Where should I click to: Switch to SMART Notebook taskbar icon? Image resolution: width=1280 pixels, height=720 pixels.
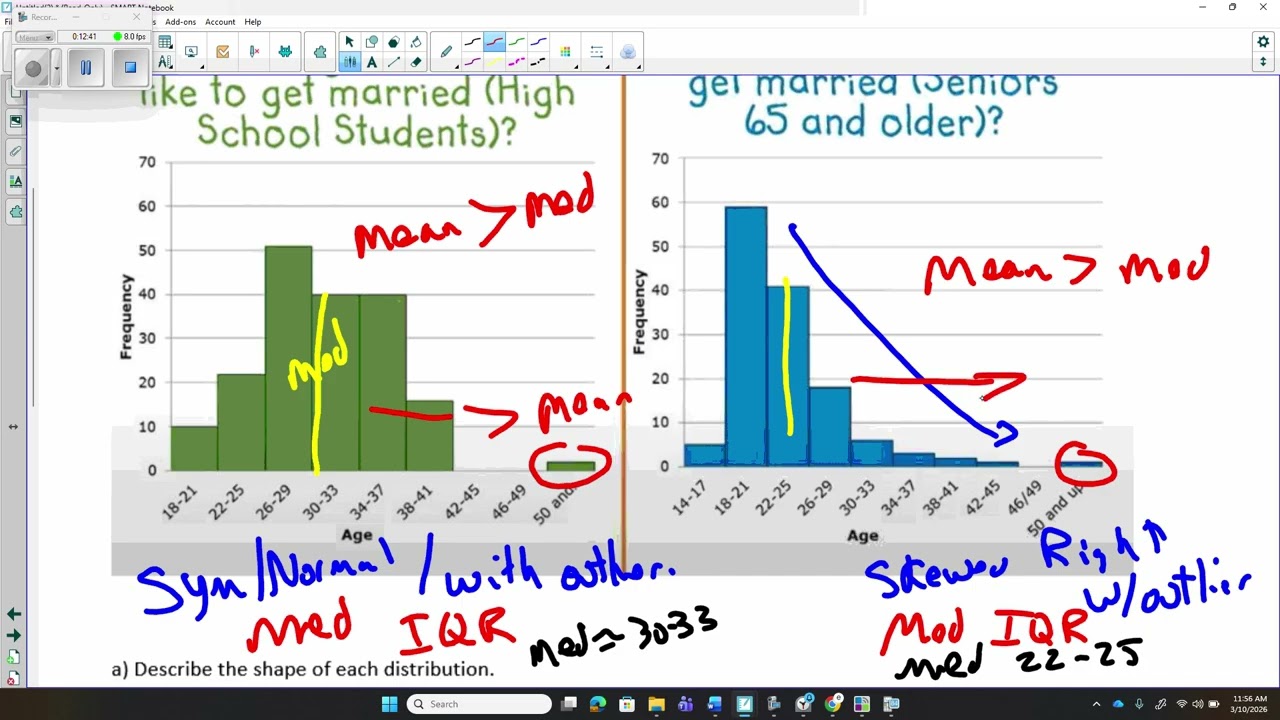(744, 704)
